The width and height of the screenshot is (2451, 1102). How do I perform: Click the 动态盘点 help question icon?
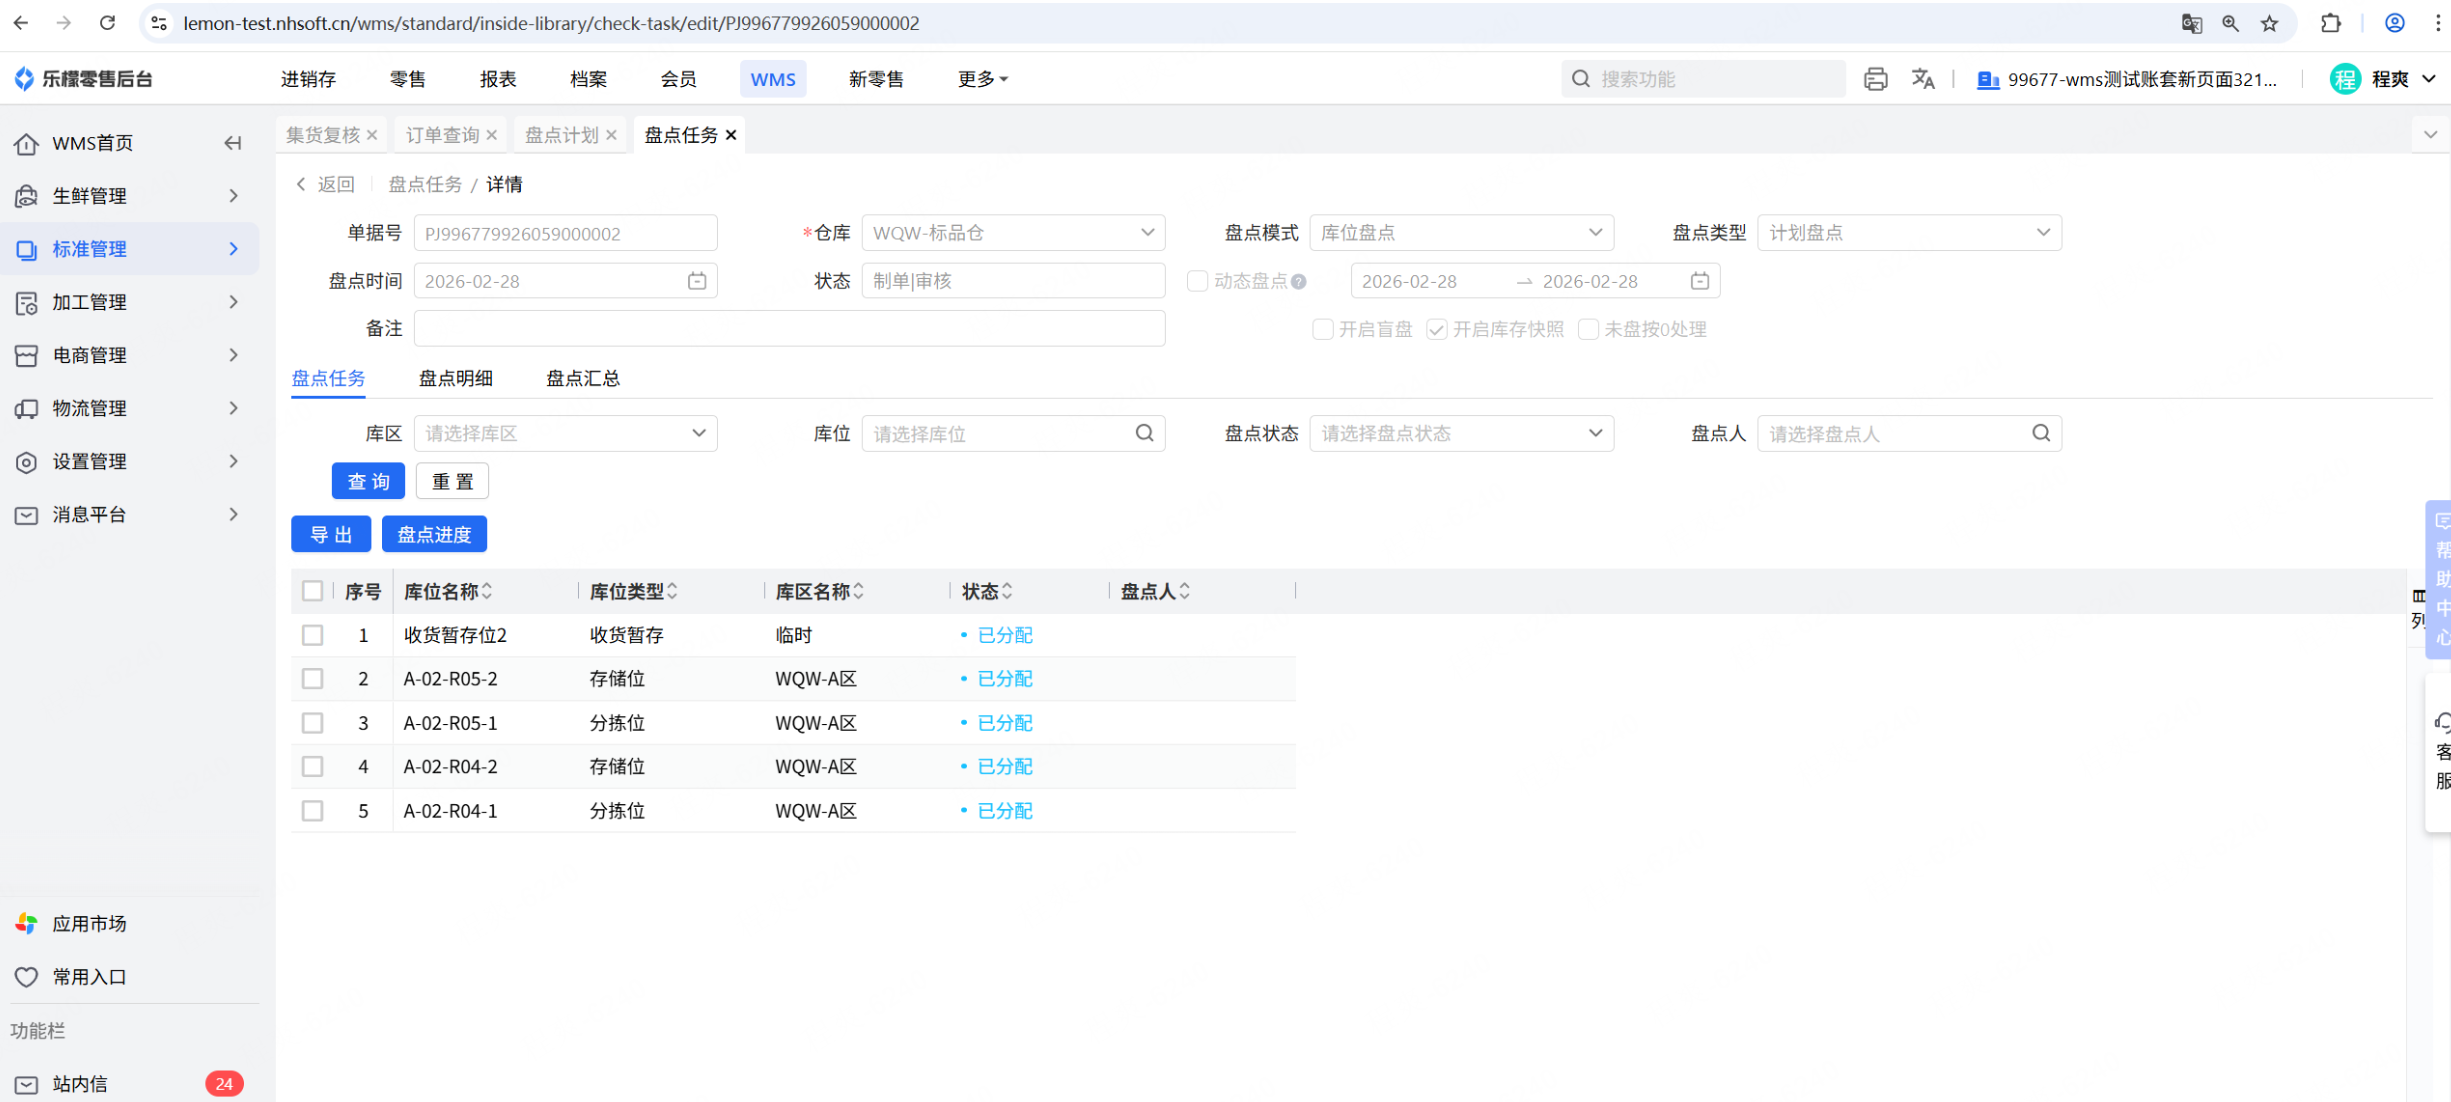coord(1298,282)
